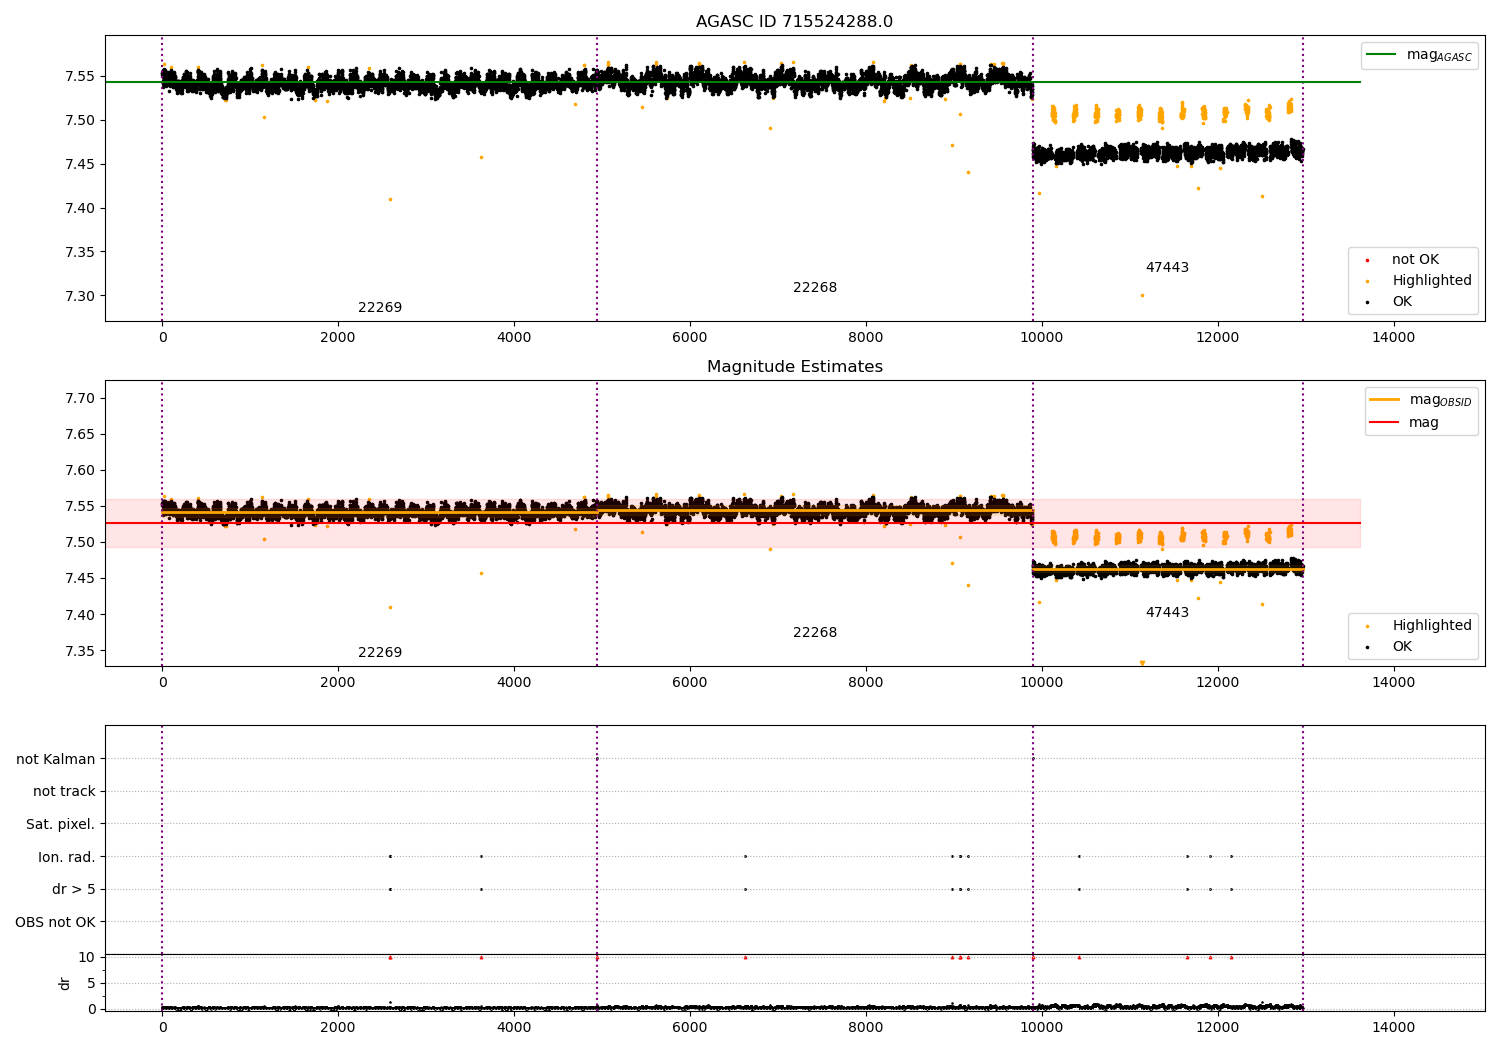Click the 'not Kalman' row label
This screenshot has width=1500, height=1050.
pos(56,759)
